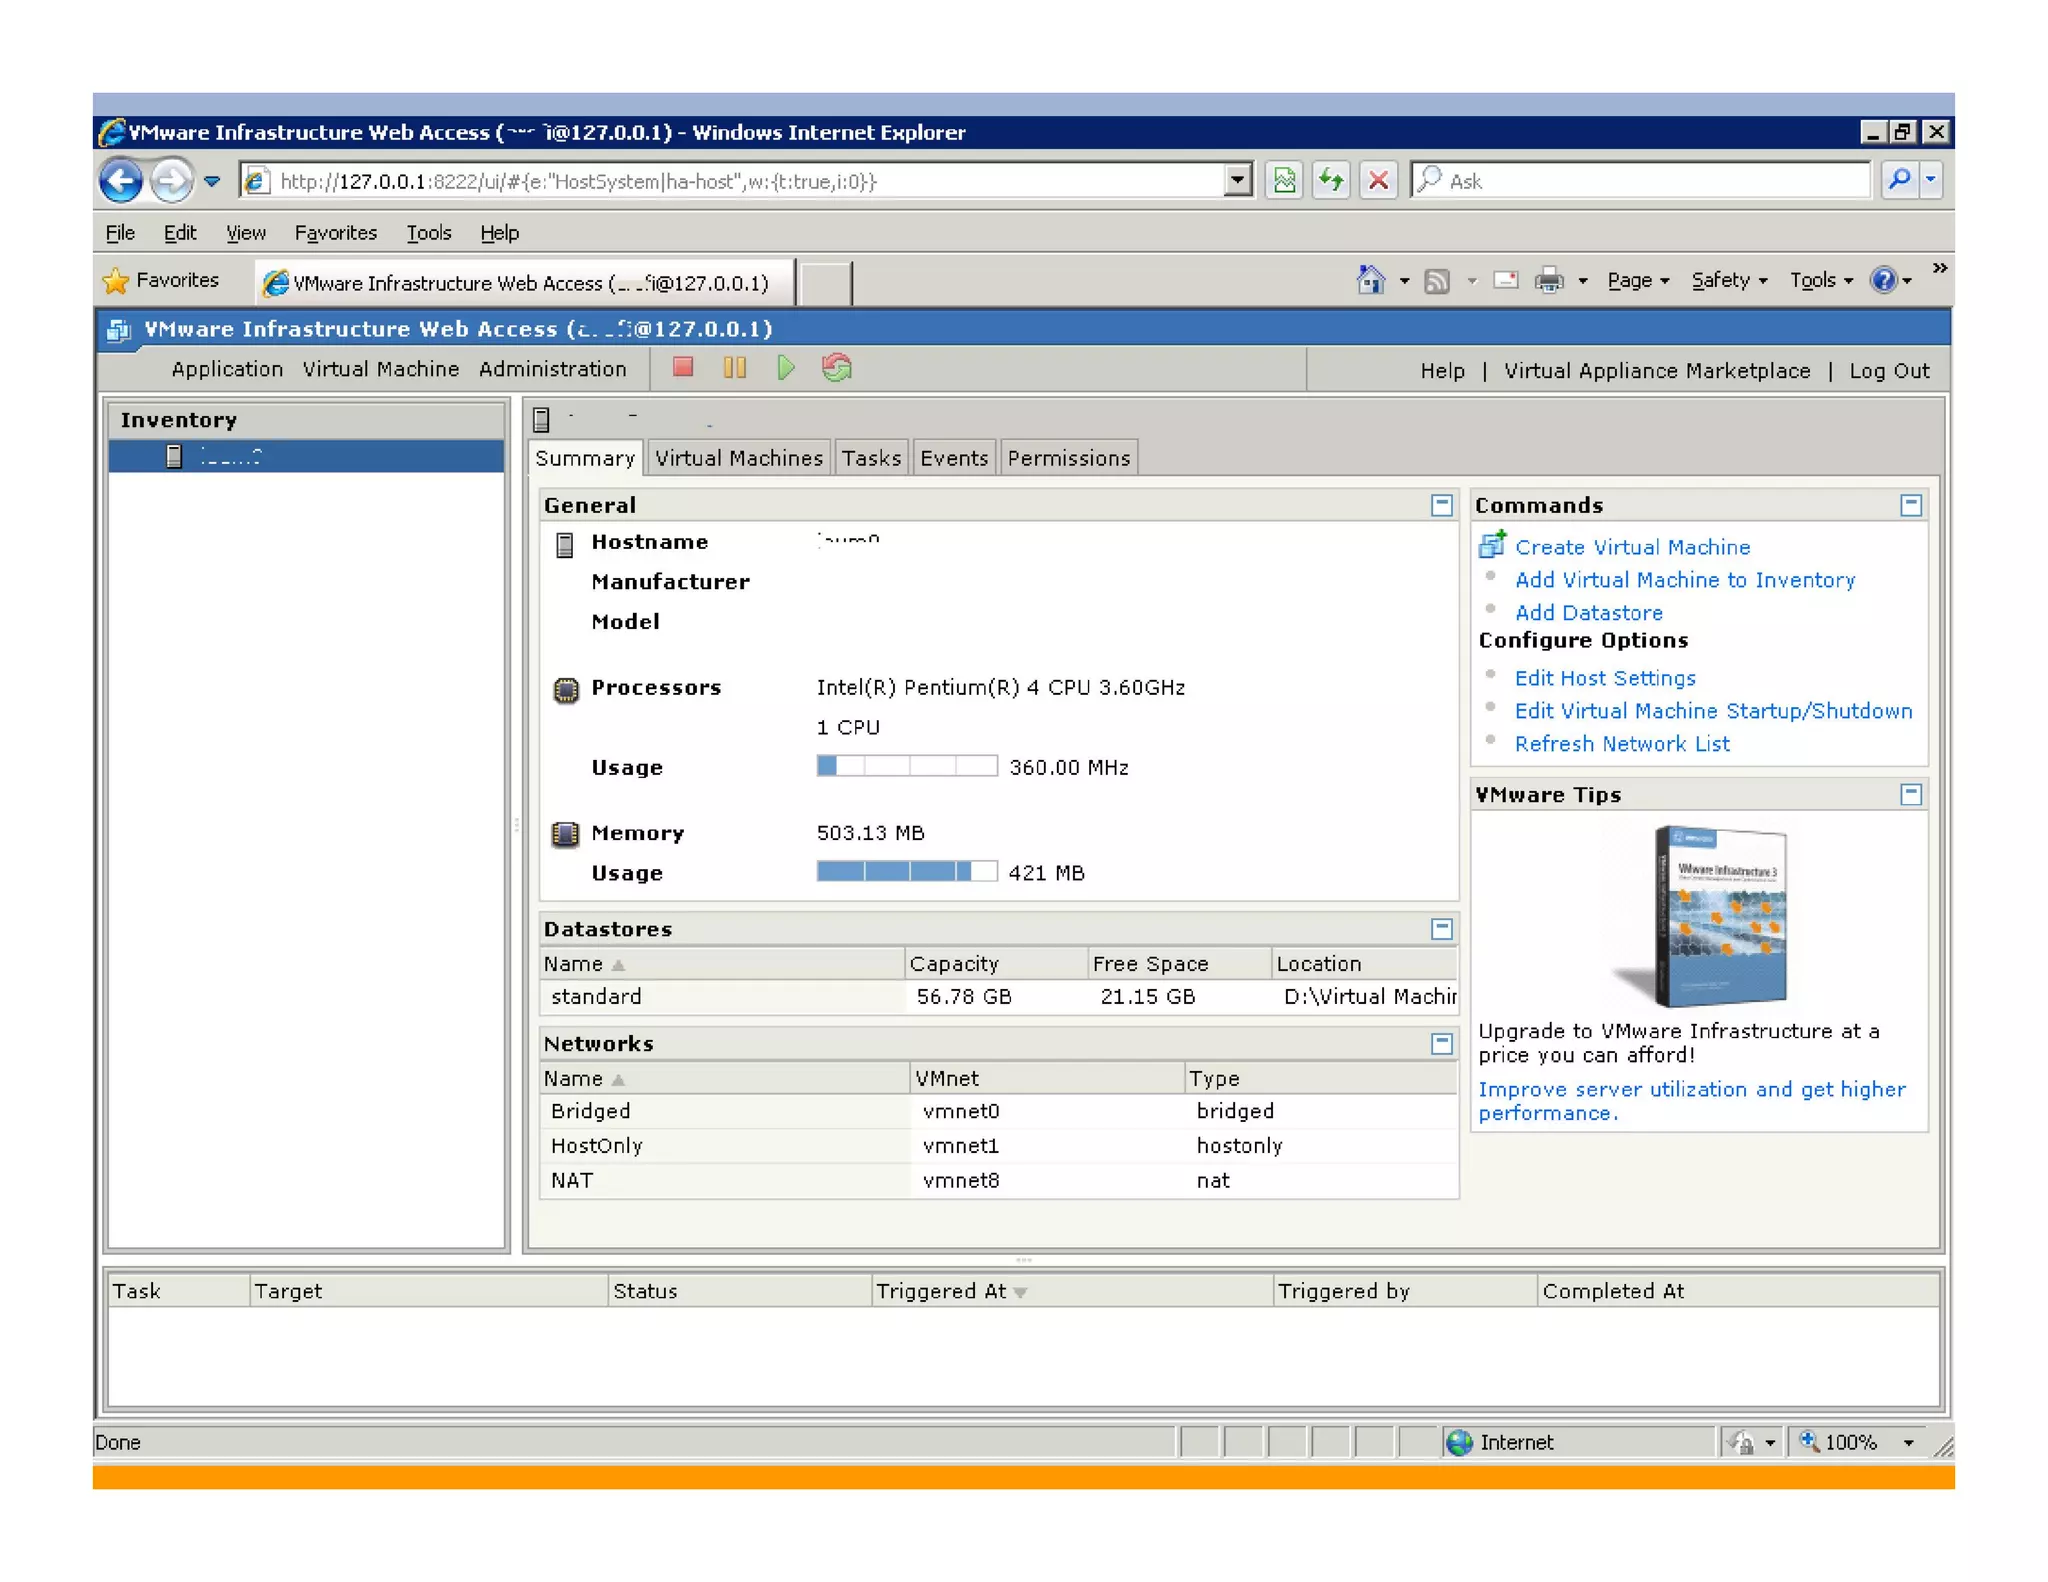Click the CPU usage progress bar
Screen dimensions: 2048x1582
click(x=906, y=767)
